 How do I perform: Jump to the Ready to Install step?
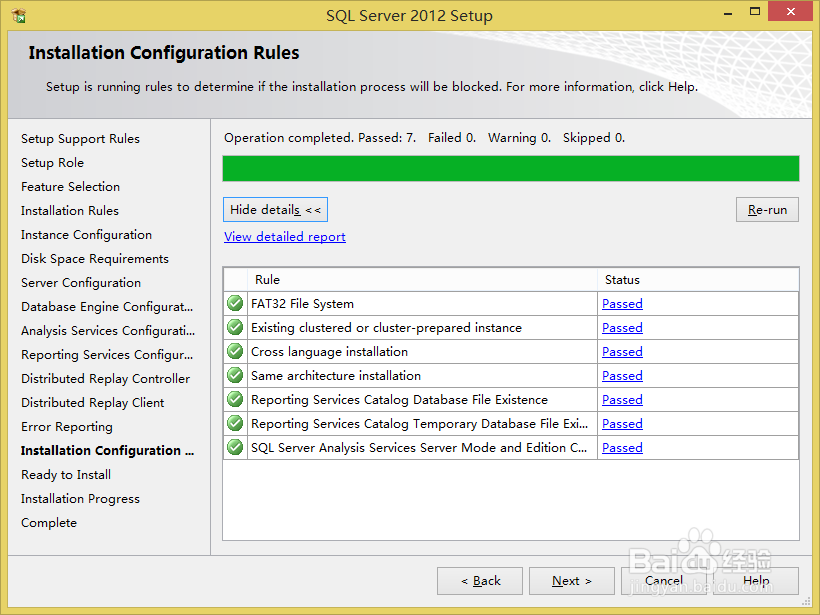65,474
